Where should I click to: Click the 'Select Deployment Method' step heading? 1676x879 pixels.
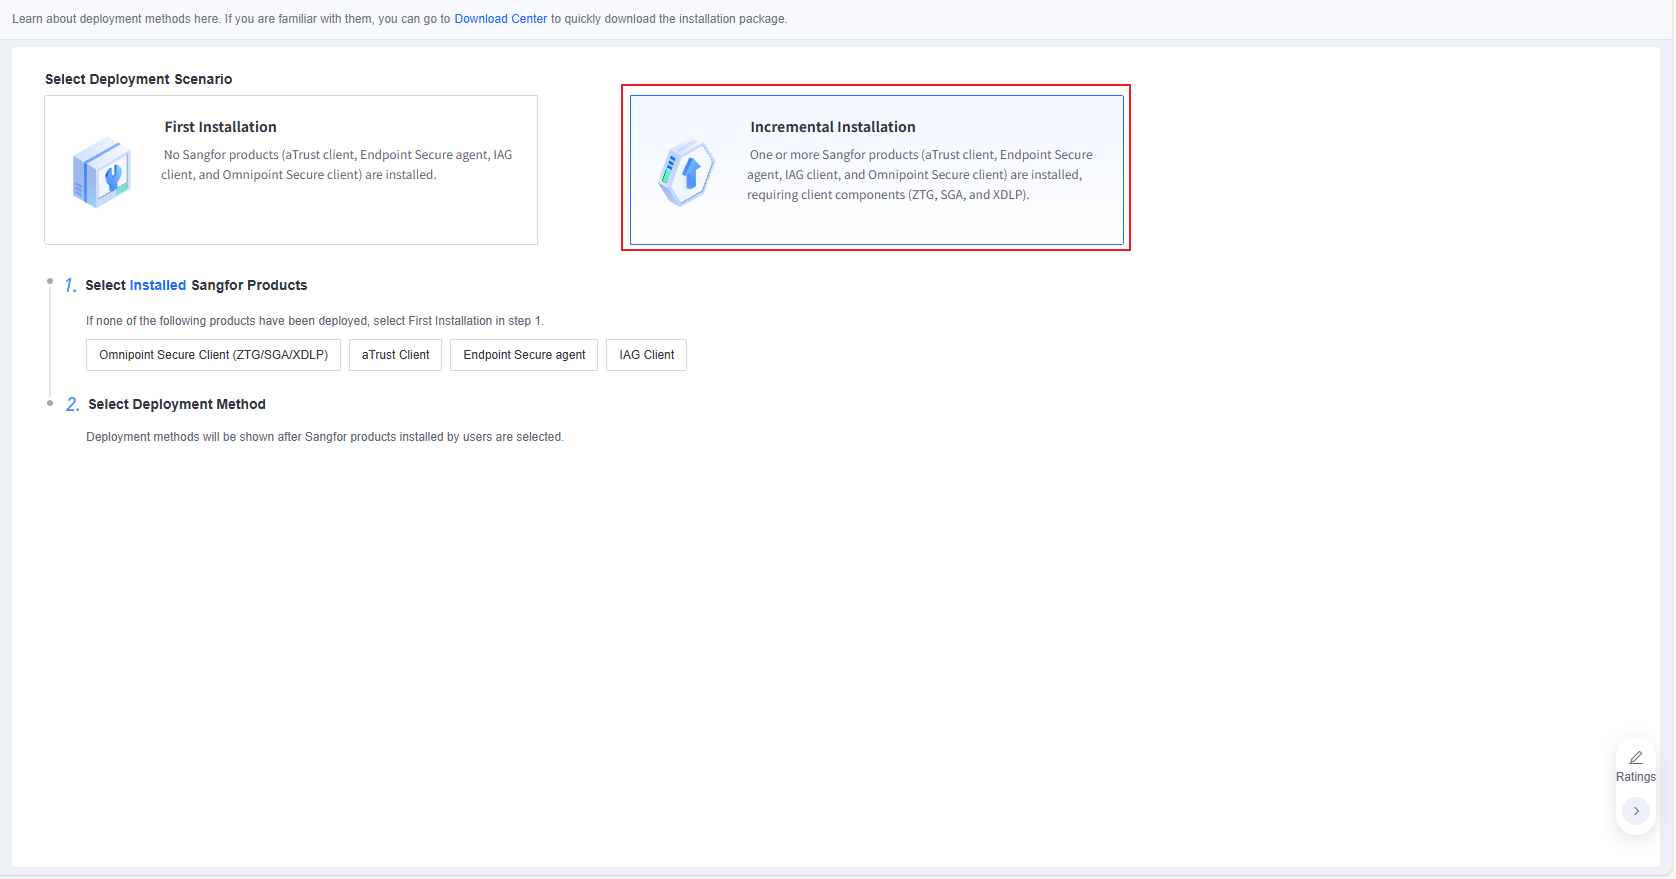tap(177, 404)
